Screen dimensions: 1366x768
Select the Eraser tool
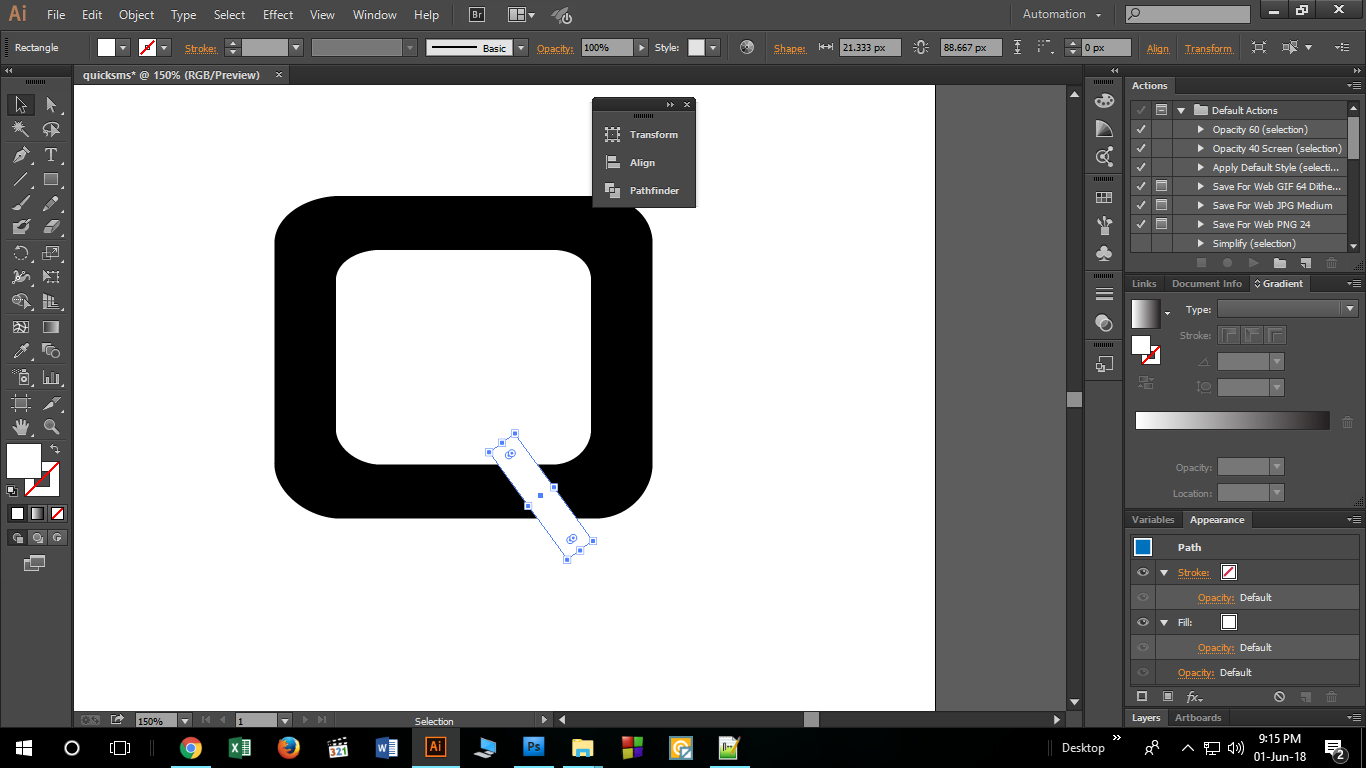[51, 227]
